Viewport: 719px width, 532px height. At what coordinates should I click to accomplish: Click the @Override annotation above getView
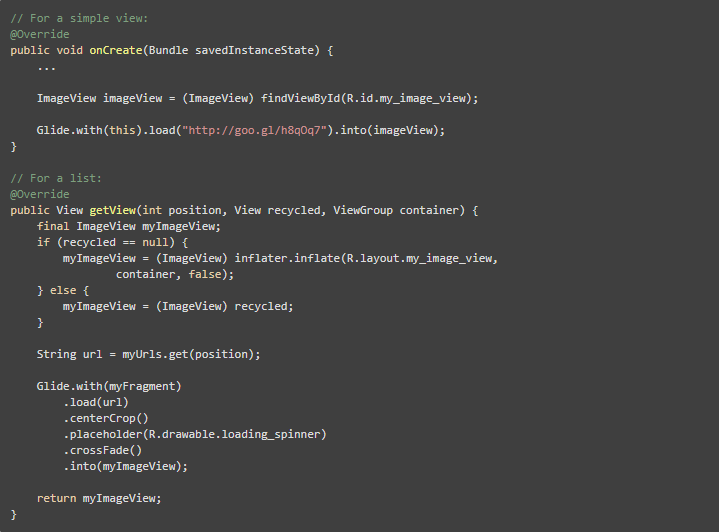40,194
